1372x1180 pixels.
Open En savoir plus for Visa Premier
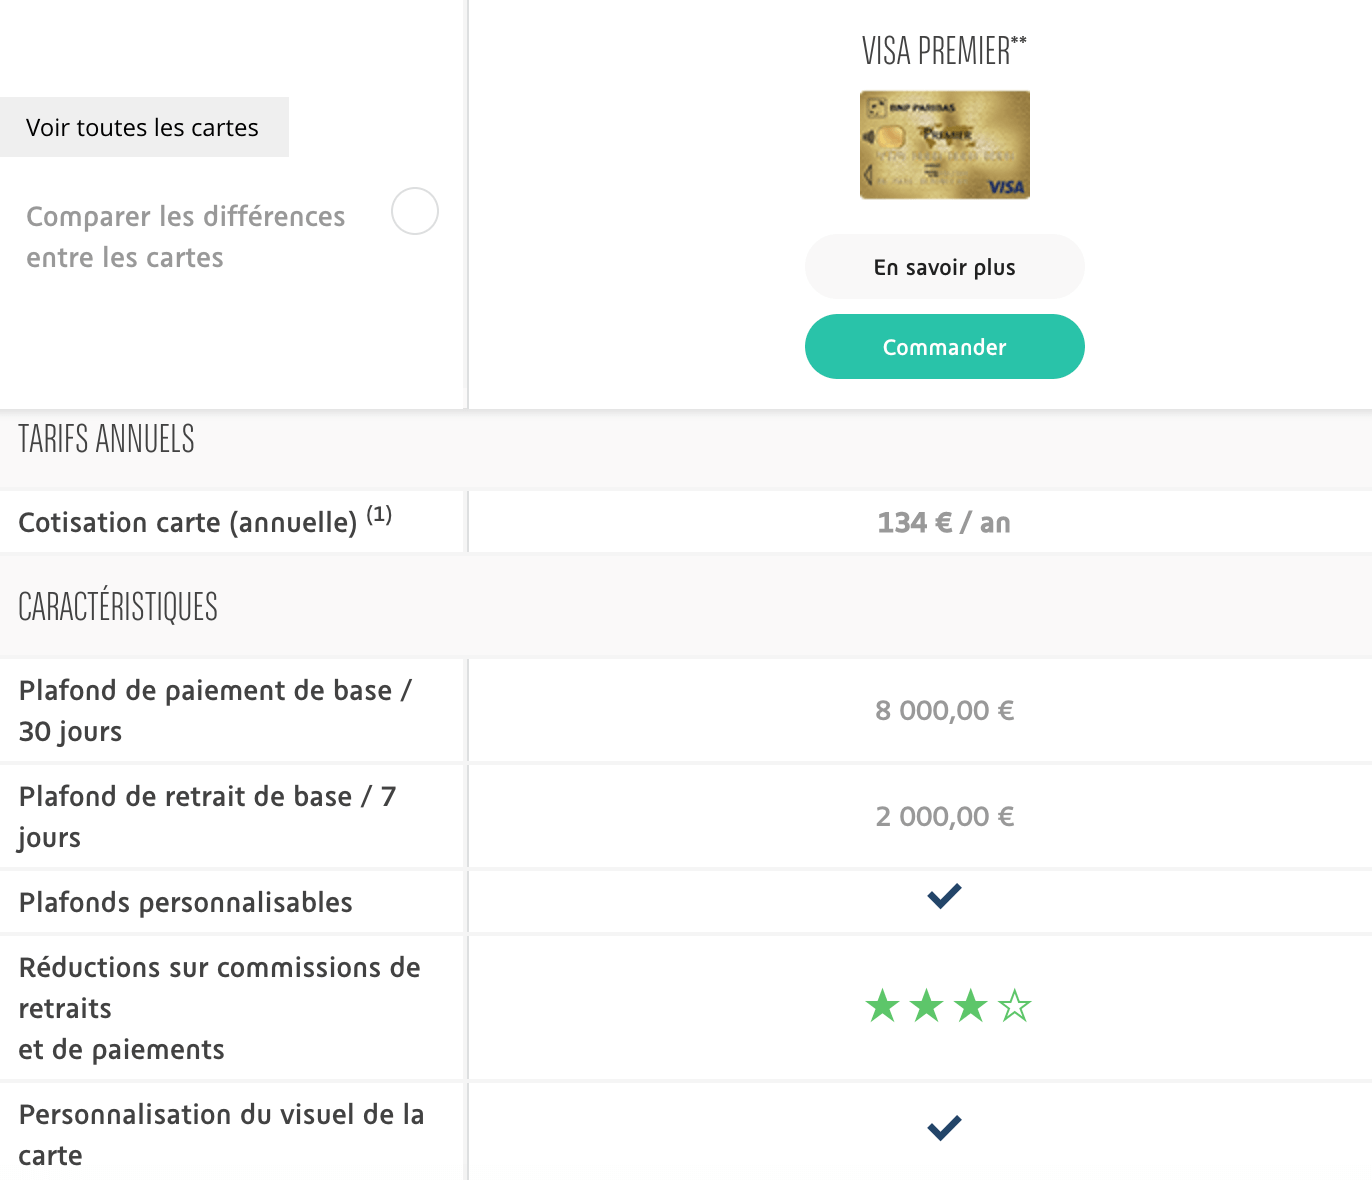click(x=944, y=267)
